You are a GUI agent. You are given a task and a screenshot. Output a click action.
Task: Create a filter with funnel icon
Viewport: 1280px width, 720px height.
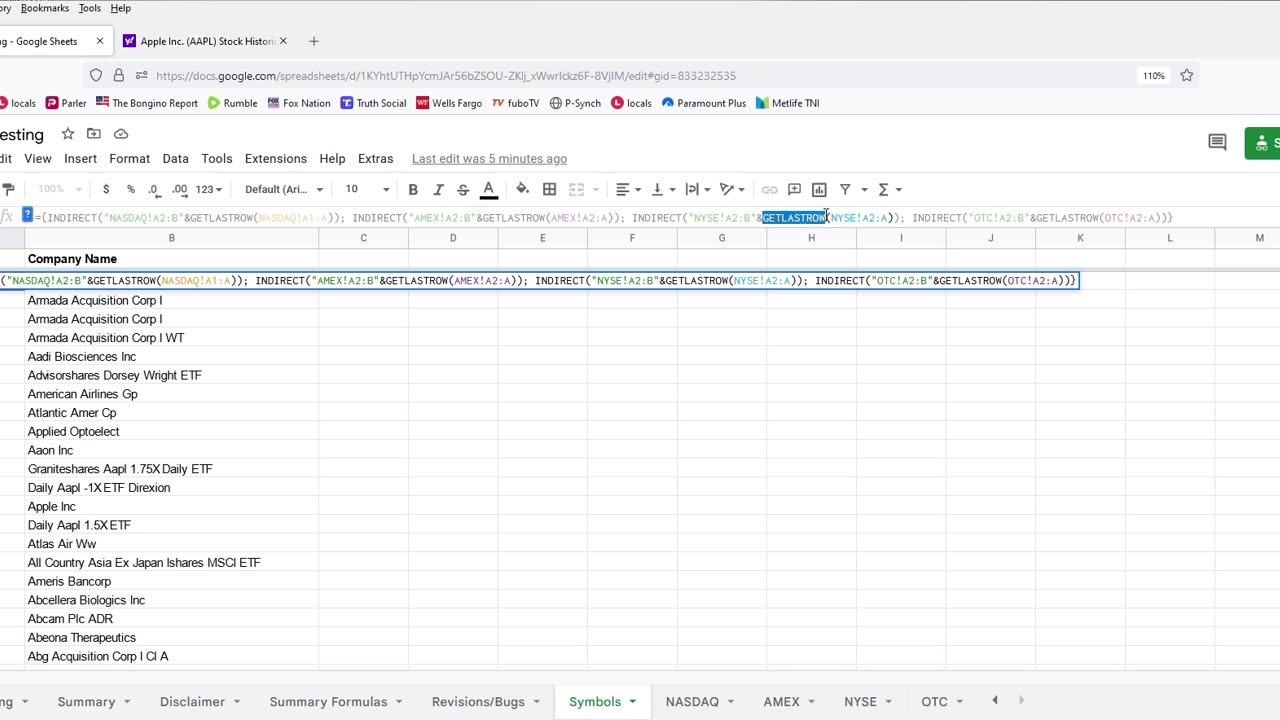(845, 189)
